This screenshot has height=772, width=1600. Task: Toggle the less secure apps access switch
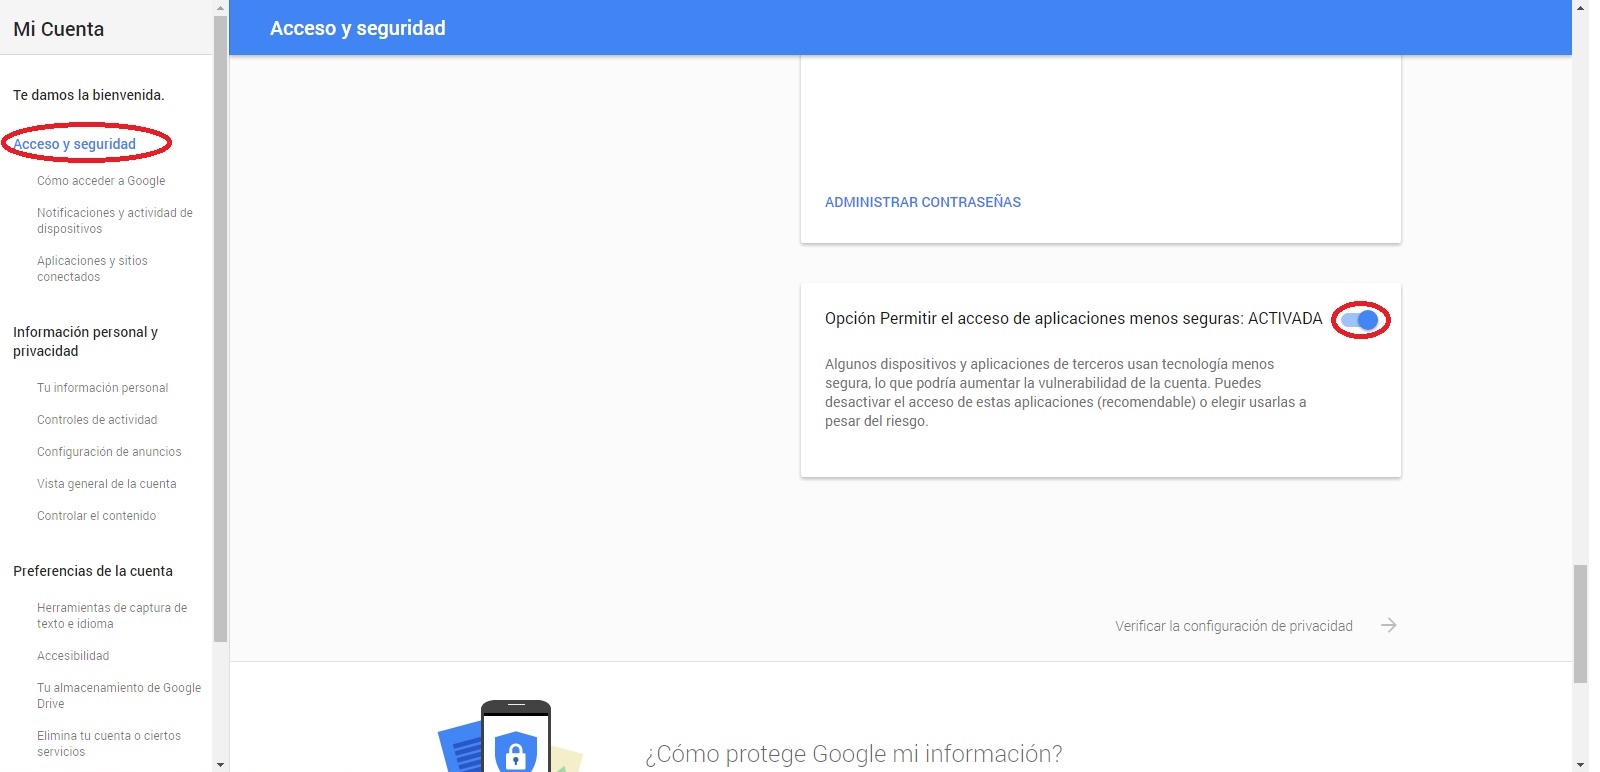pos(1360,320)
